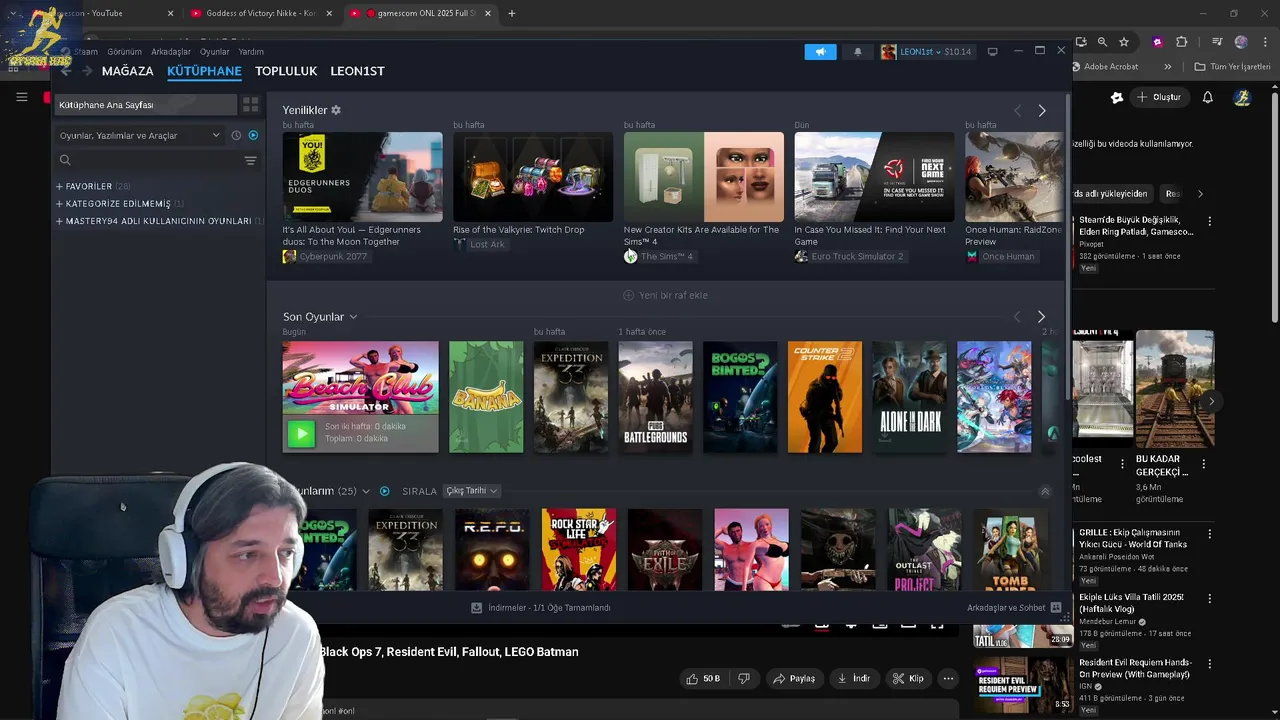Click the library search field
This screenshot has height=720, width=1280.
pos(150,160)
